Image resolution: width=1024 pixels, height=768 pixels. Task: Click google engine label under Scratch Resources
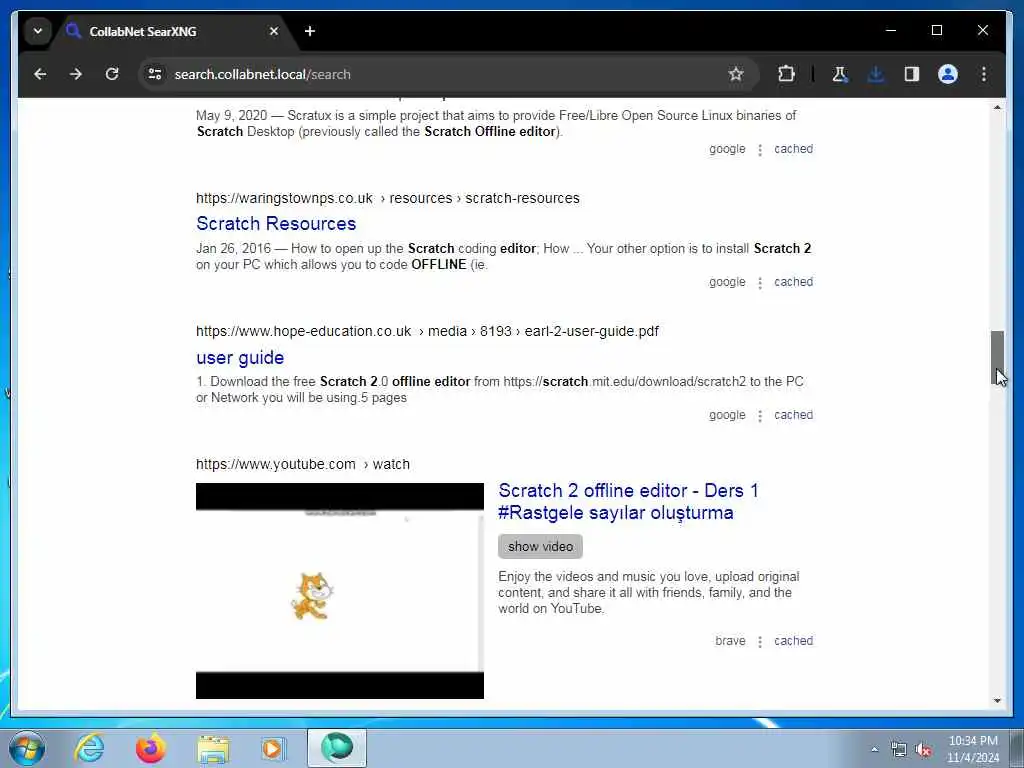[x=727, y=282]
